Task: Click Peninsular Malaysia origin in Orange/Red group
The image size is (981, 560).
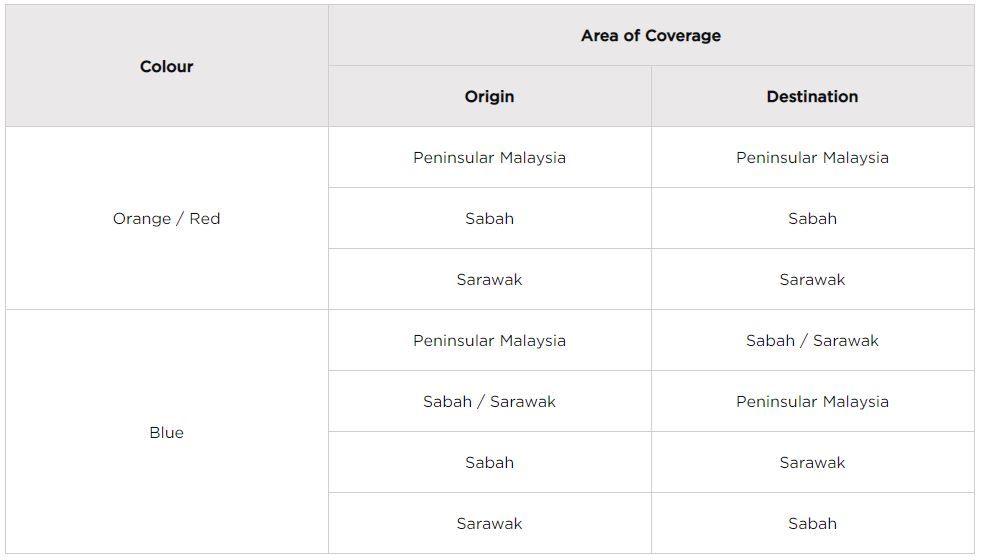Action: pyautogui.click(x=489, y=158)
